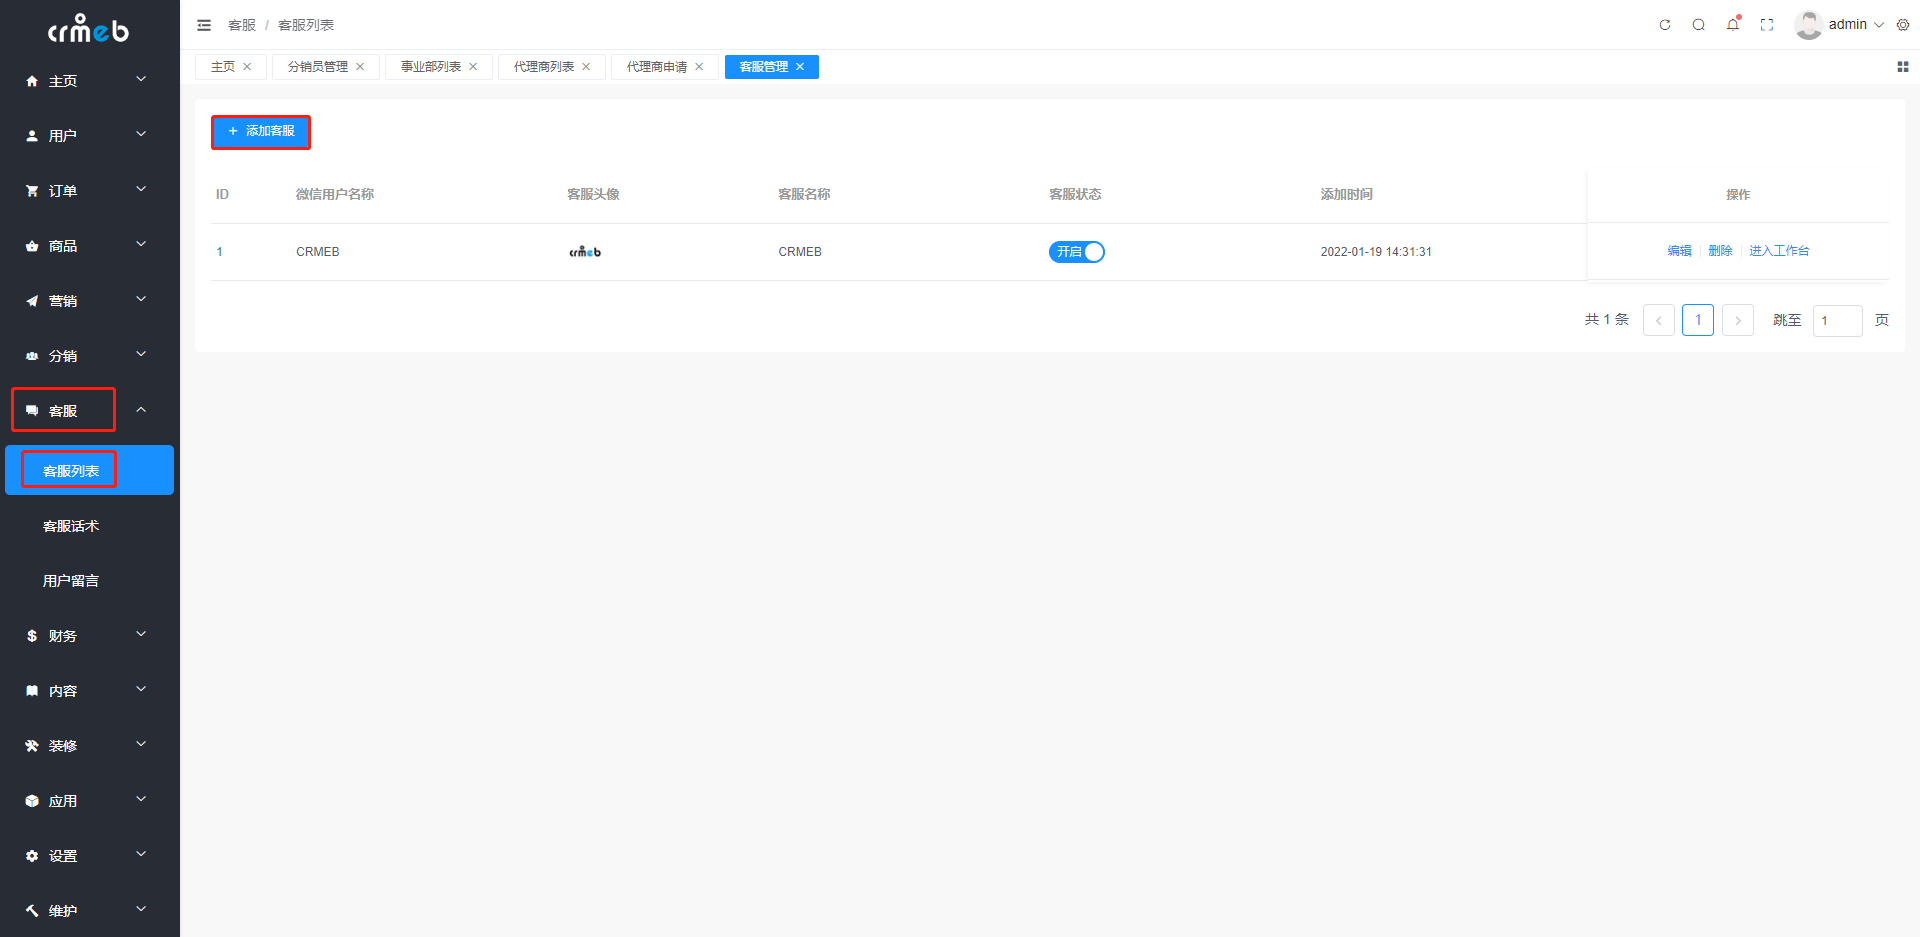The height and width of the screenshot is (937, 1920).
Task: Switch to the 分销员管理 tab
Action: coord(318,67)
